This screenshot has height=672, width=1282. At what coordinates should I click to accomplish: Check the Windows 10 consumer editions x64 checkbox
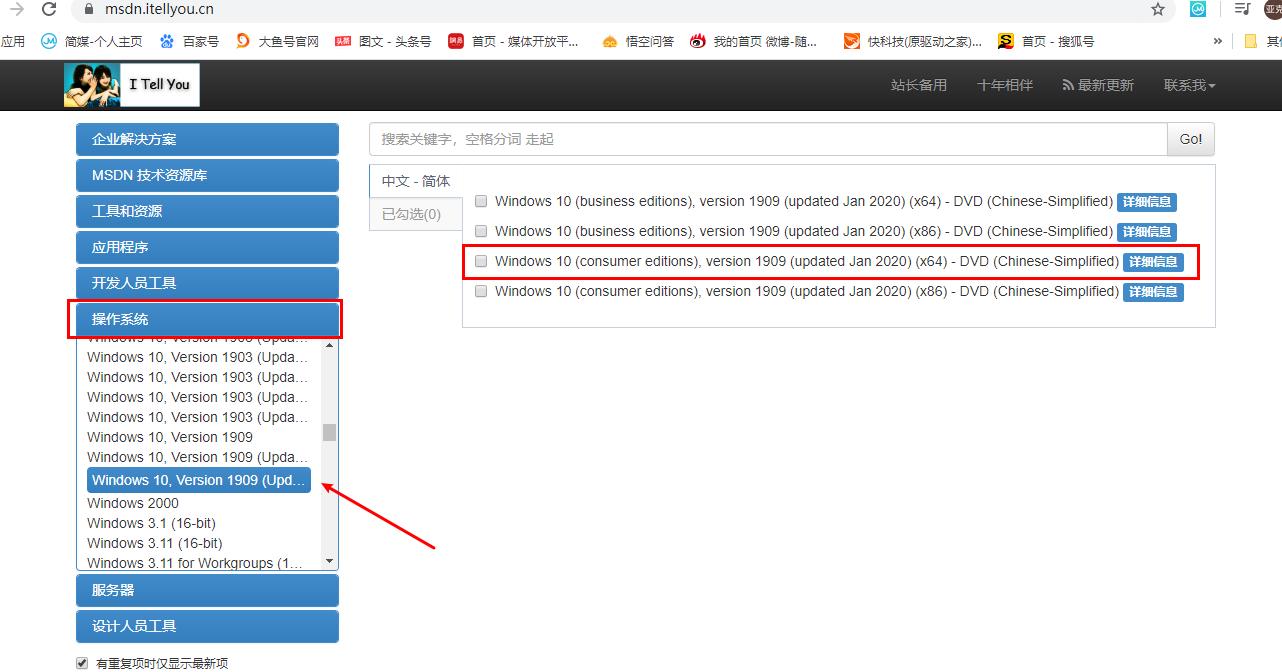click(x=481, y=261)
